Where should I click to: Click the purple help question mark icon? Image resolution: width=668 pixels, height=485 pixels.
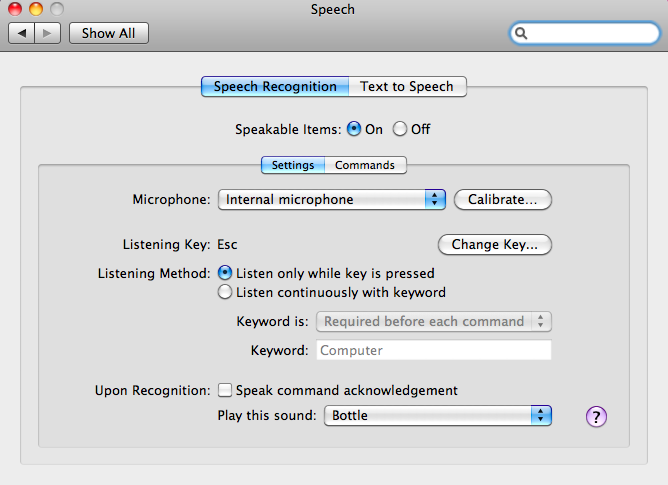(597, 417)
